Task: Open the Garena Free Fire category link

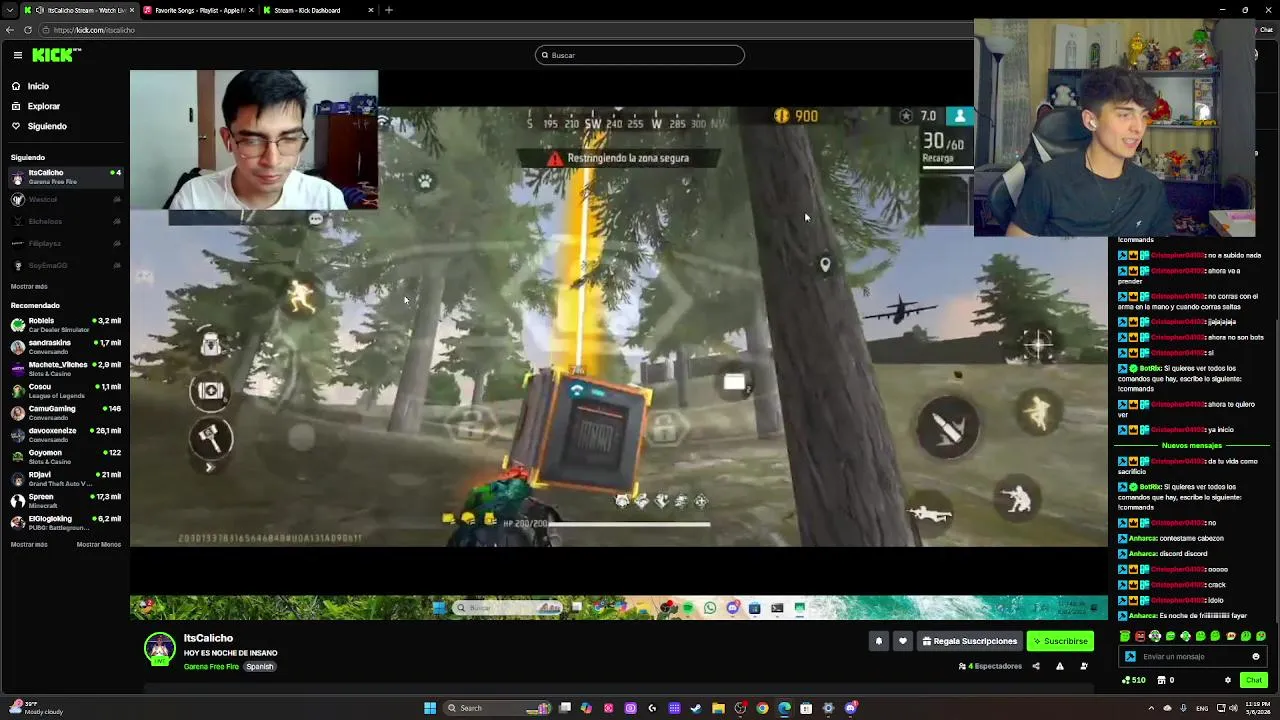Action: 211,667
